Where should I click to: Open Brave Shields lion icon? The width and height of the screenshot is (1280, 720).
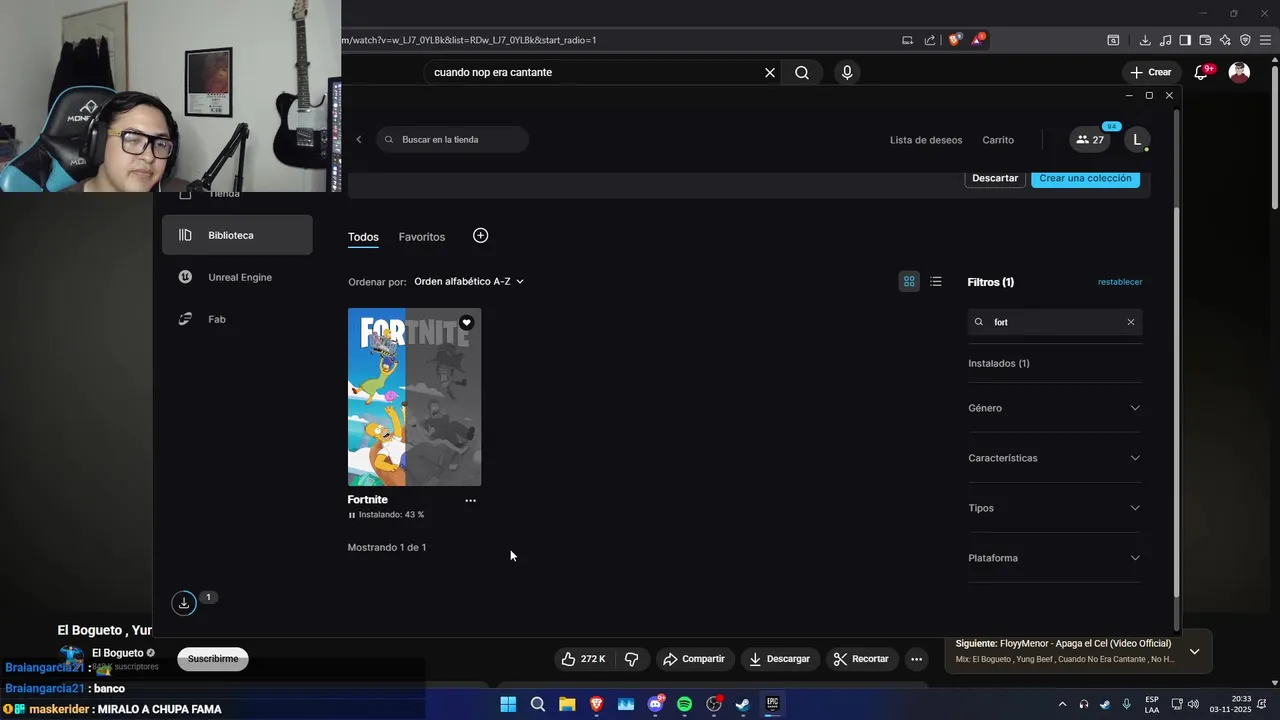click(954, 40)
